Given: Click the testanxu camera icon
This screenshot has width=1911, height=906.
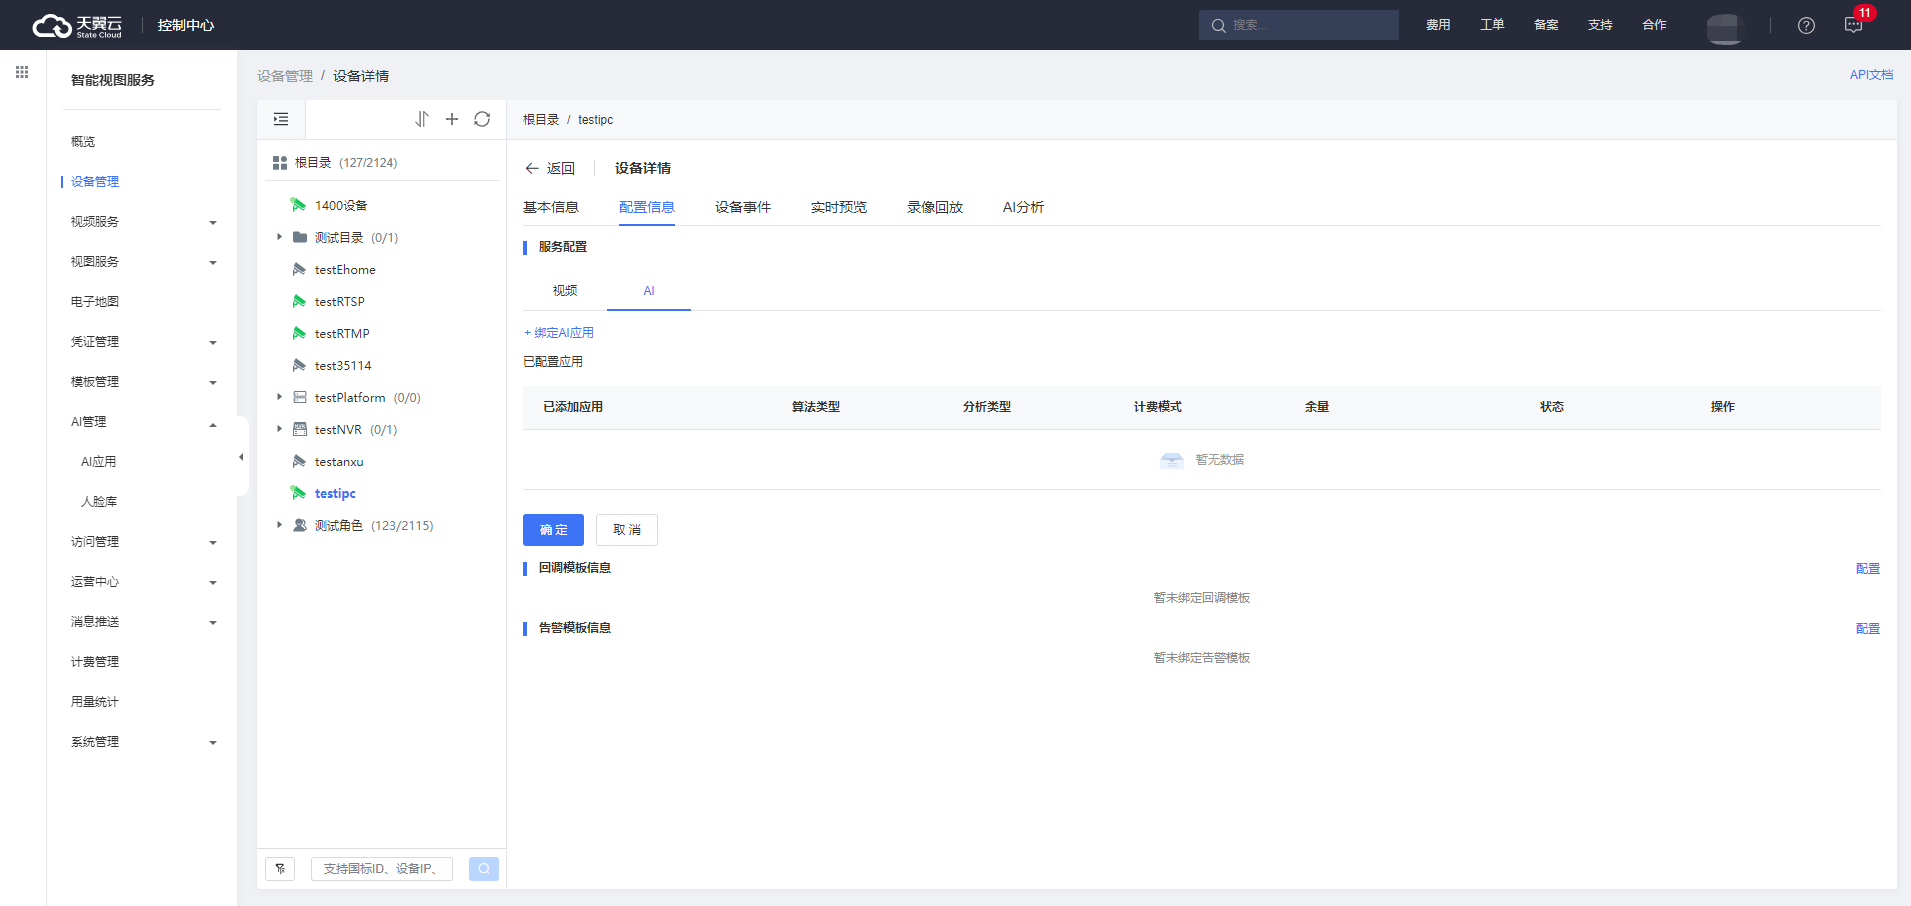Looking at the screenshot, I should (299, 461).
